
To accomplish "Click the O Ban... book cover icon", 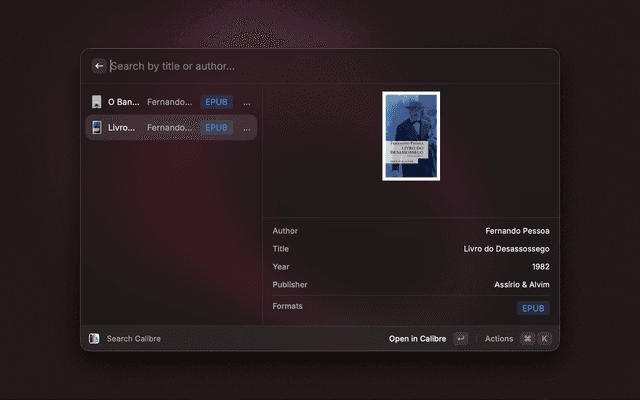I will (96, 102).
